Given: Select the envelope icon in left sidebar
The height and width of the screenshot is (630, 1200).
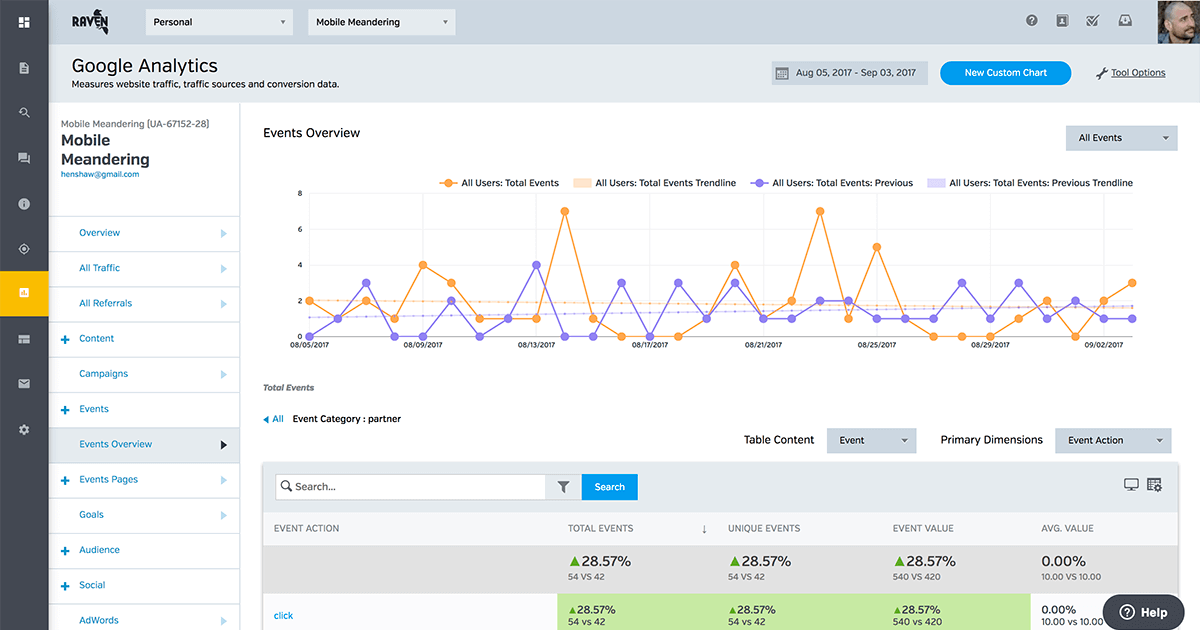Looking at the screenshot, I should pyautogui.click(x=24, y=384).
